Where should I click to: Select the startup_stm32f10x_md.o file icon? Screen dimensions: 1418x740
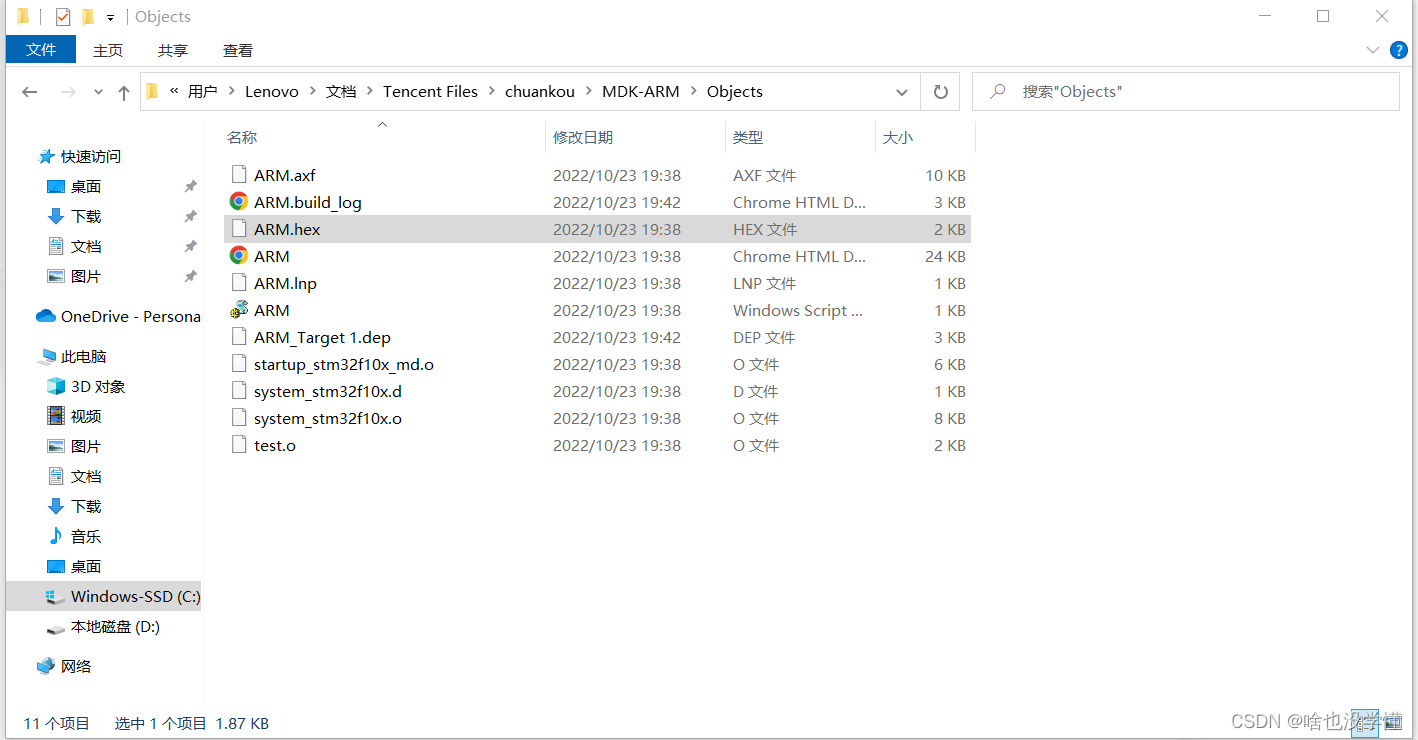click(239, 364)
